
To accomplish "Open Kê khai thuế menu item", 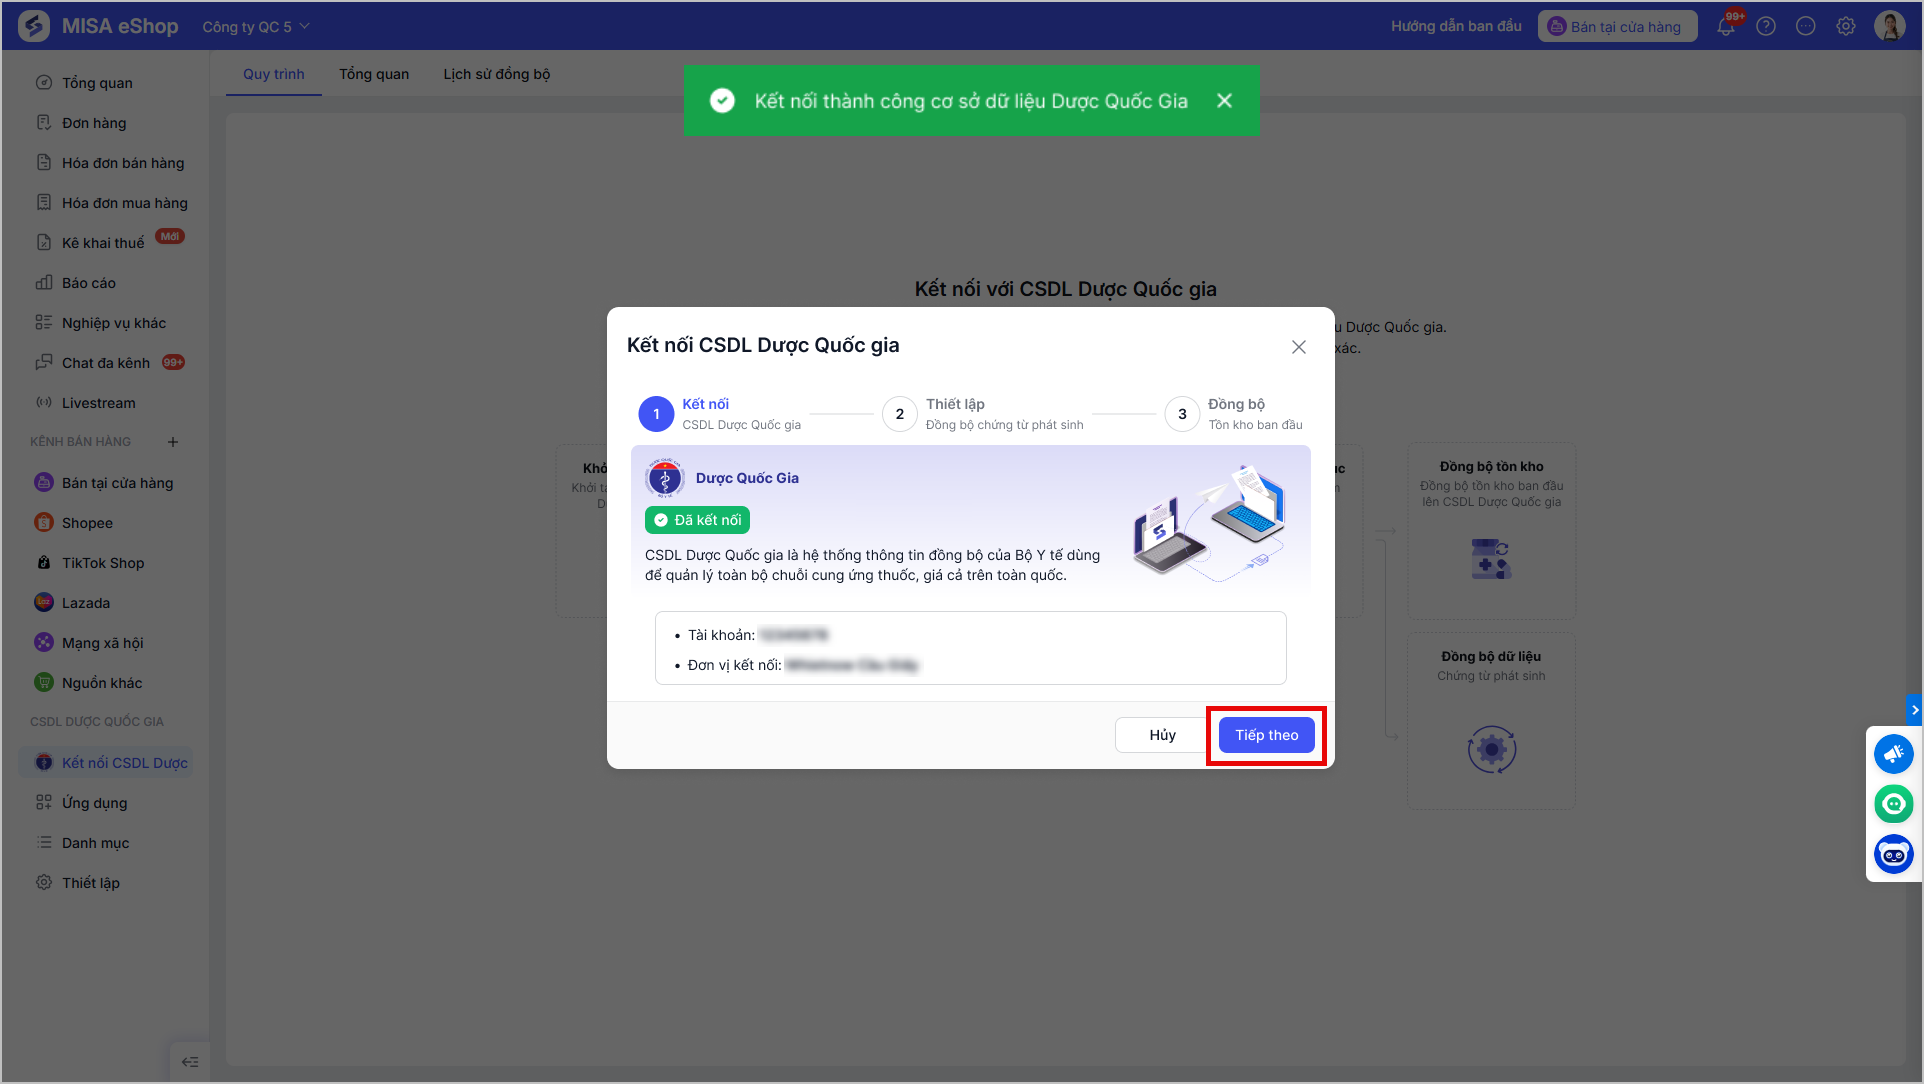I will 103,243.
